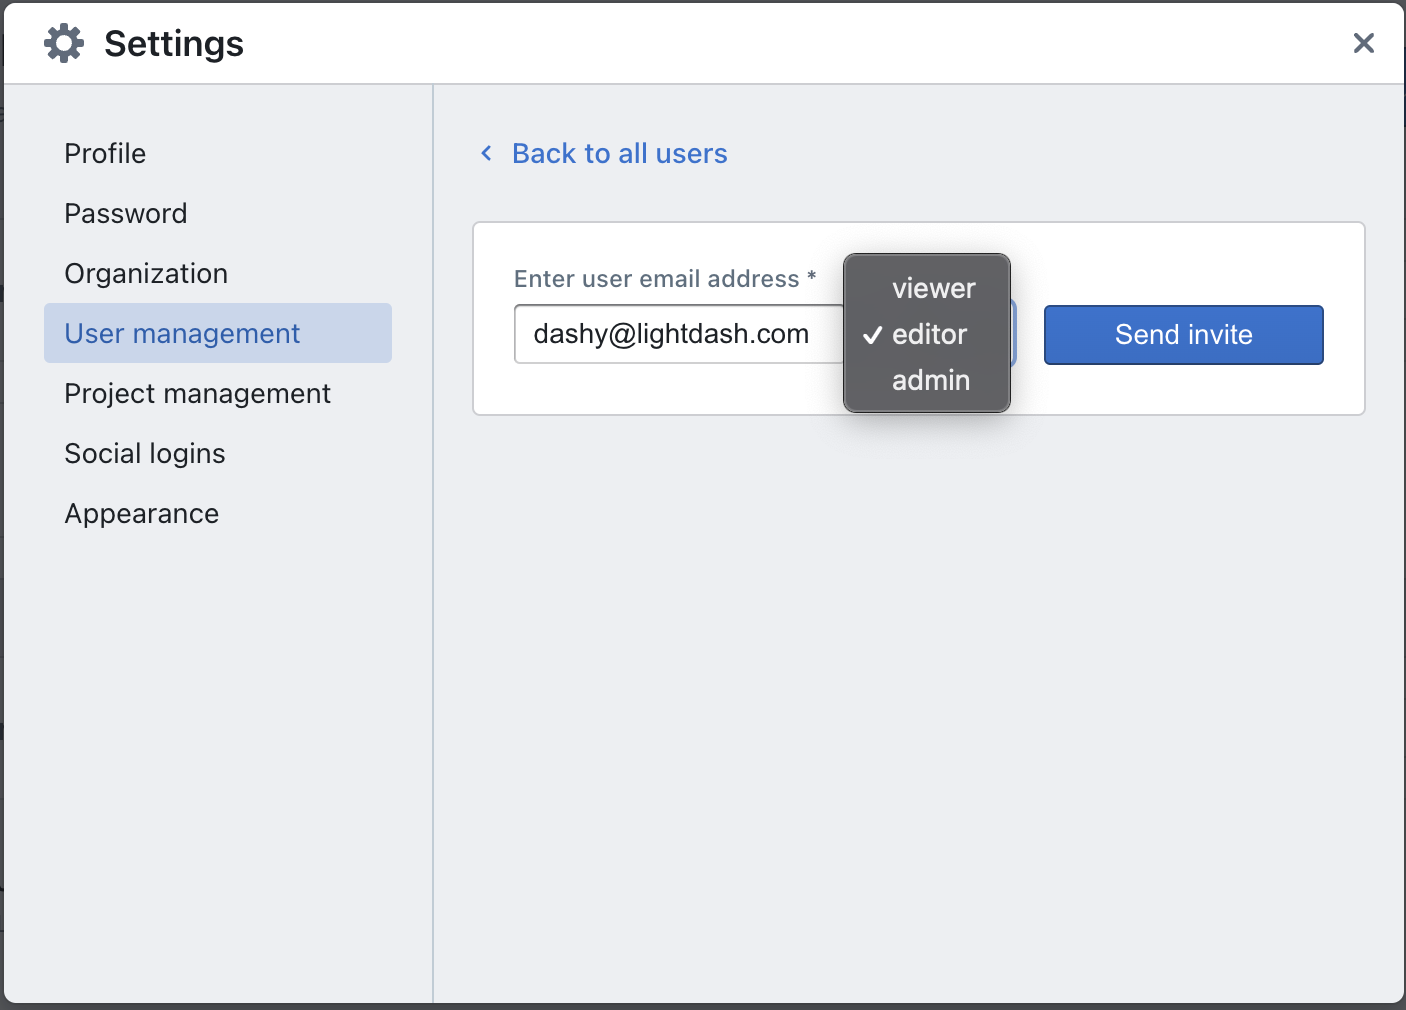Pick admin role from dropdown

(930, 380)
